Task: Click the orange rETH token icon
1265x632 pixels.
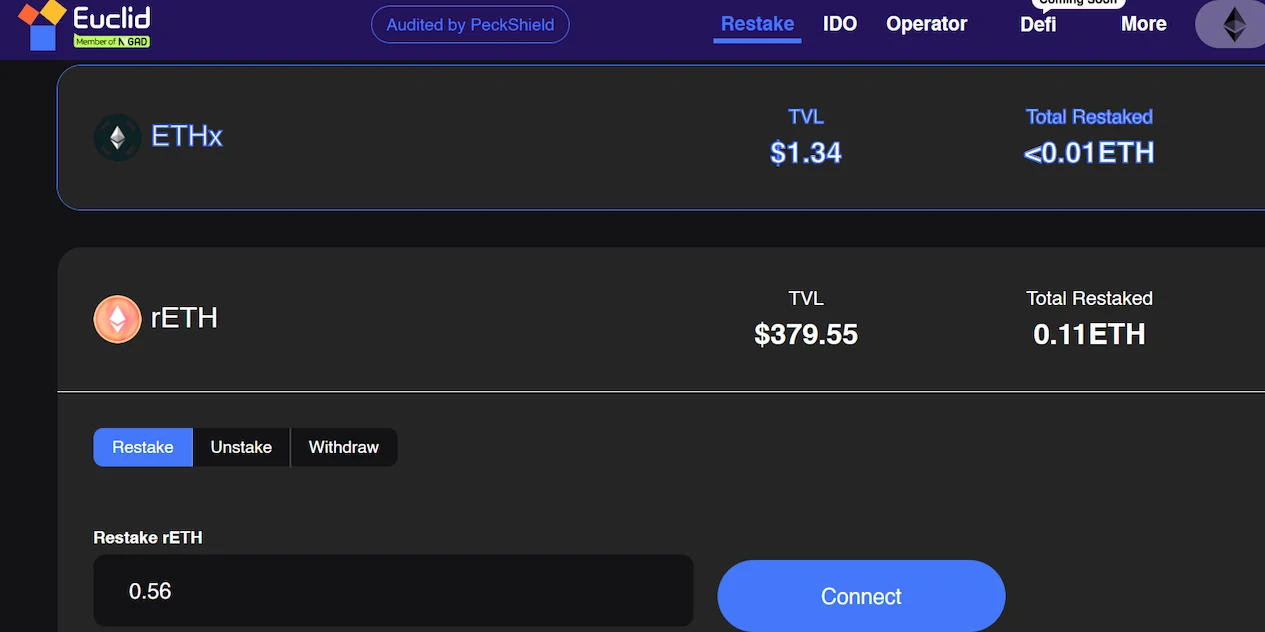Action: 117,319
